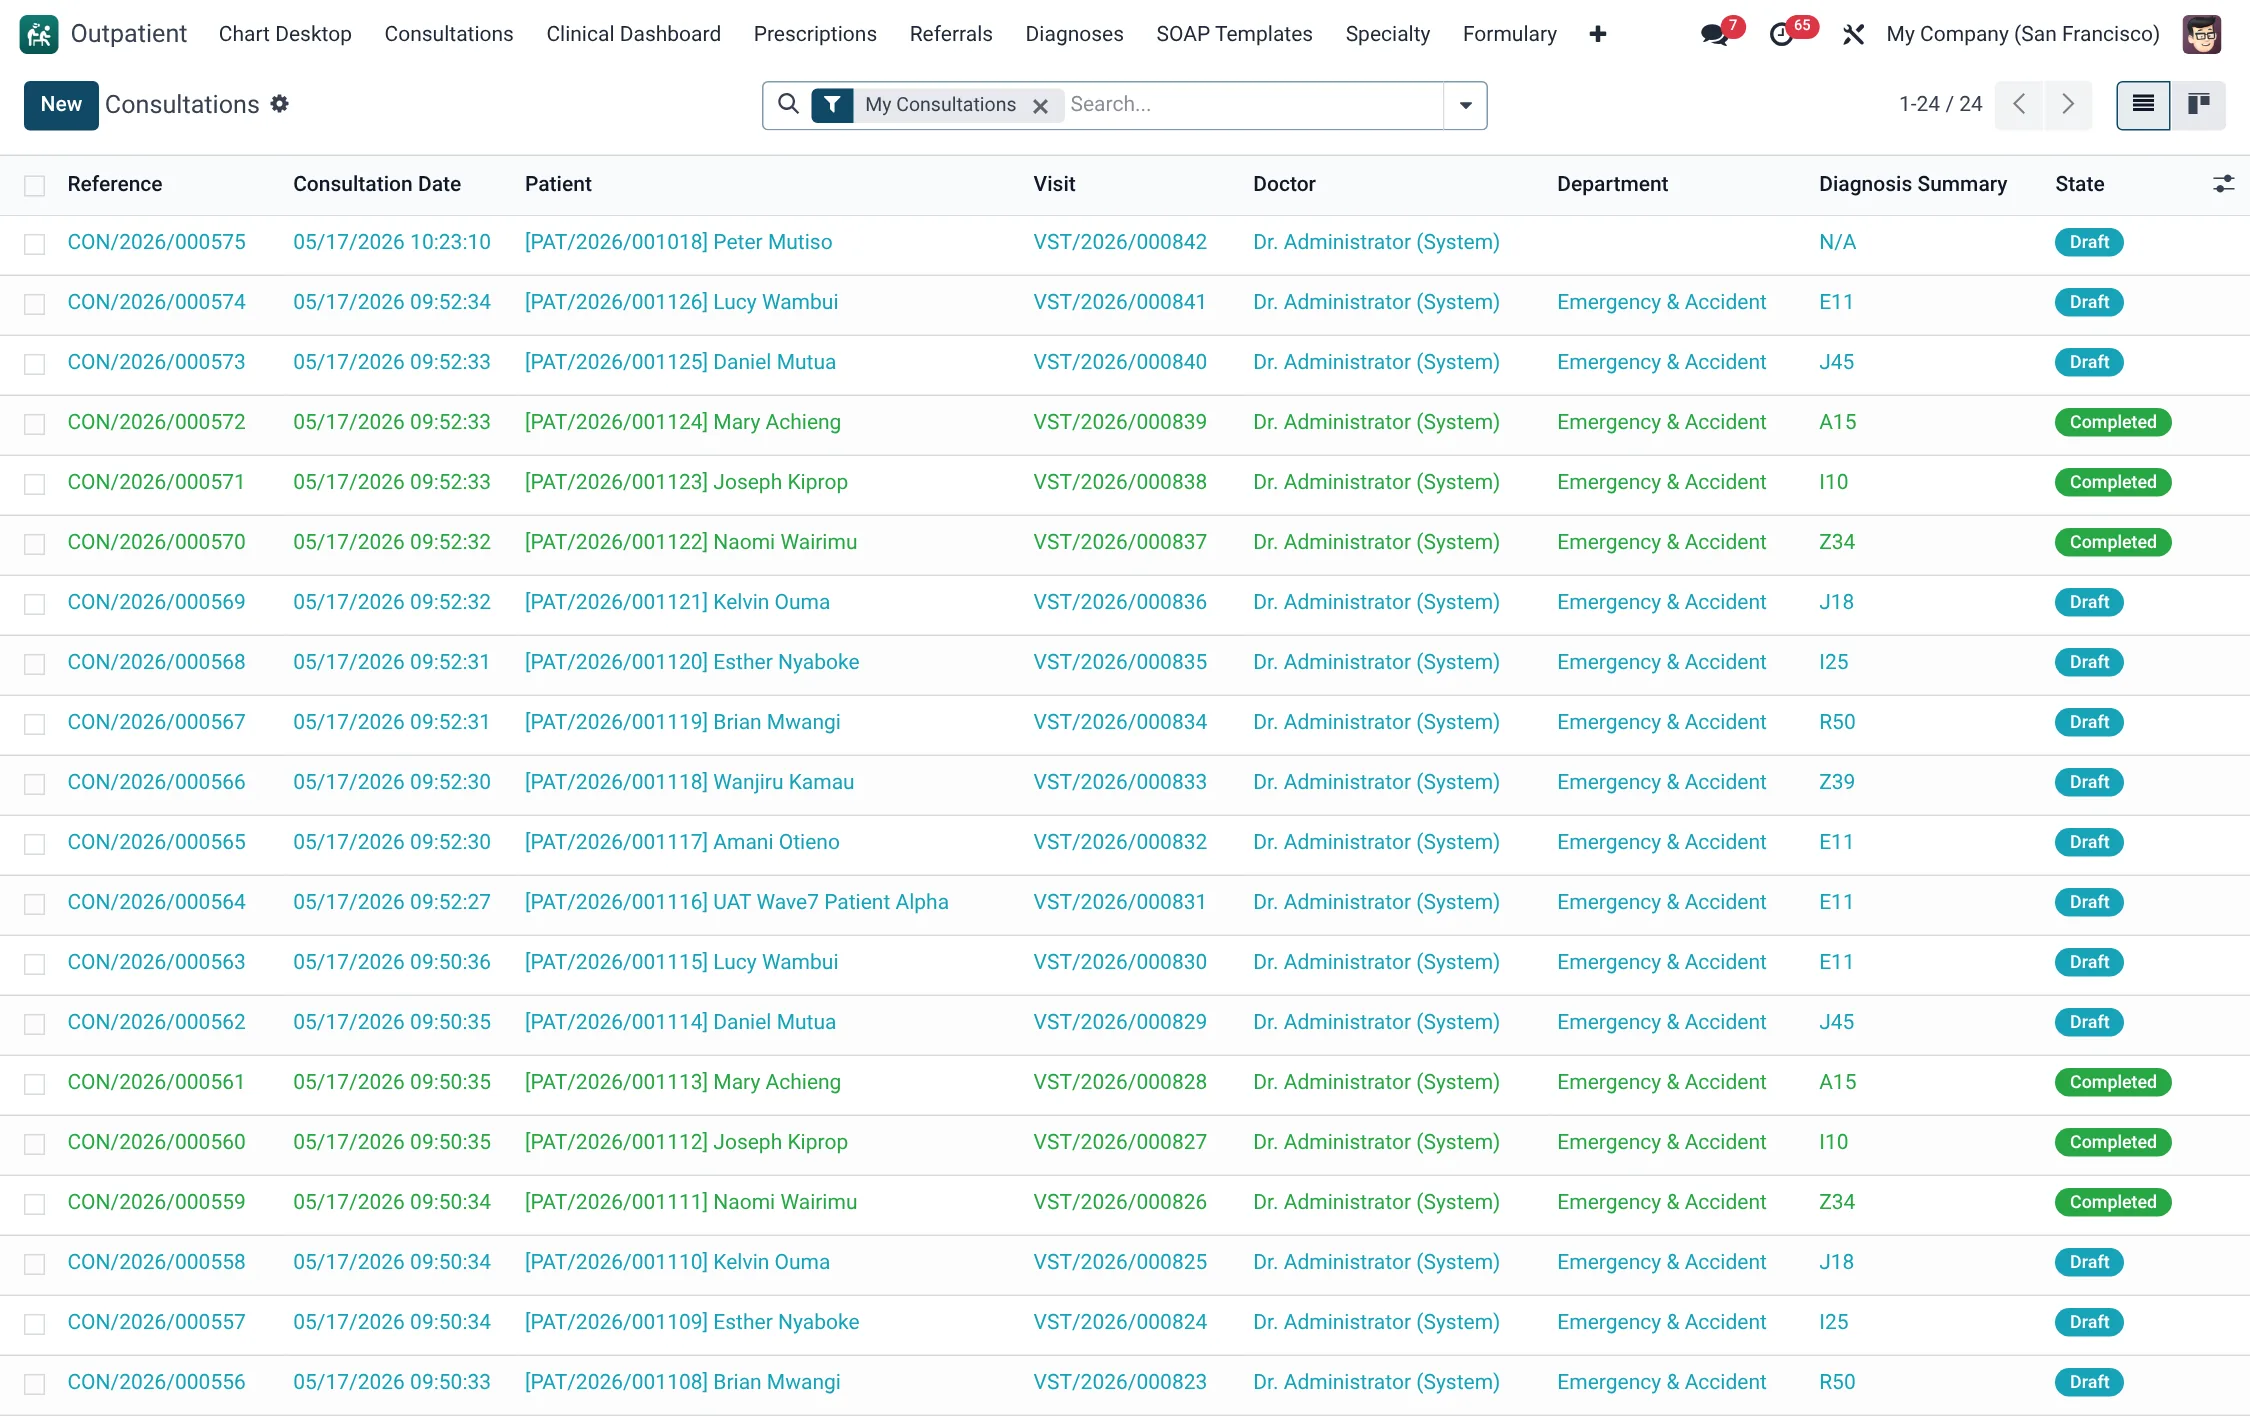Click the plus icon after Formulary

(x=1598, y=34)
